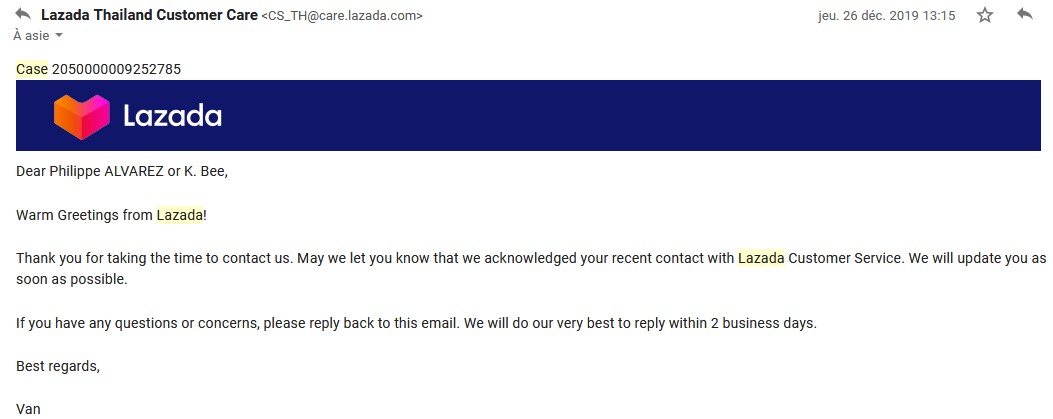
Task: Click the date jeu. 26 déc. 2019 13:15
Action: pos(886,15)
